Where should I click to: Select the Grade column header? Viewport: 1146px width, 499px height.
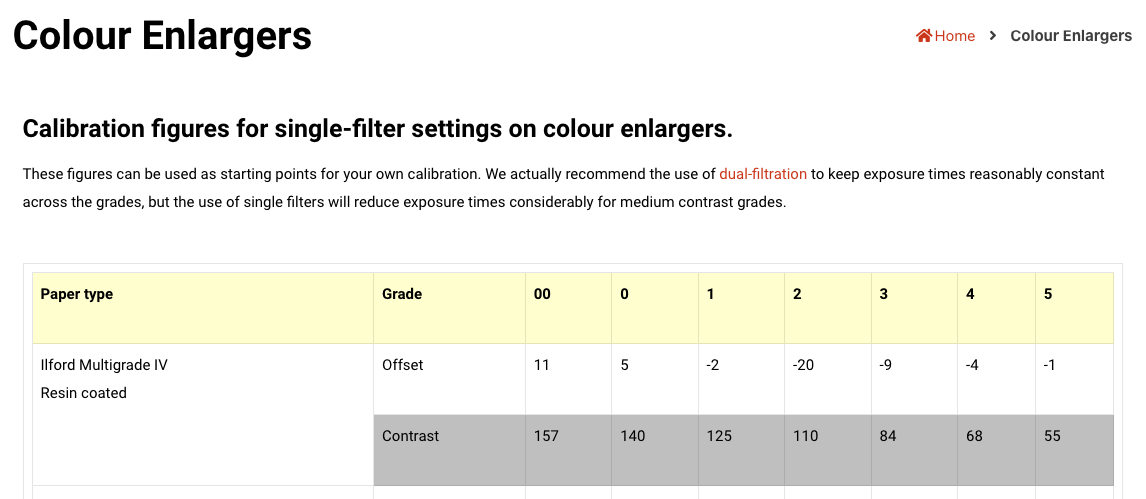(x=402, y=294)
